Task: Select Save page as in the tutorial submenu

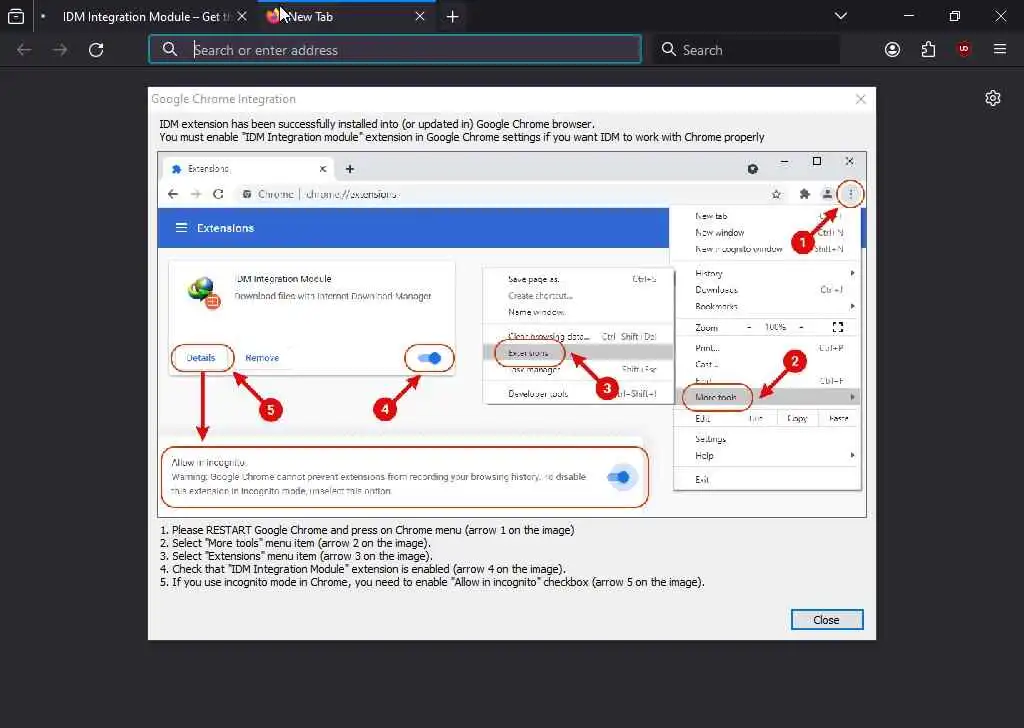Action: [x=534, y=279]
